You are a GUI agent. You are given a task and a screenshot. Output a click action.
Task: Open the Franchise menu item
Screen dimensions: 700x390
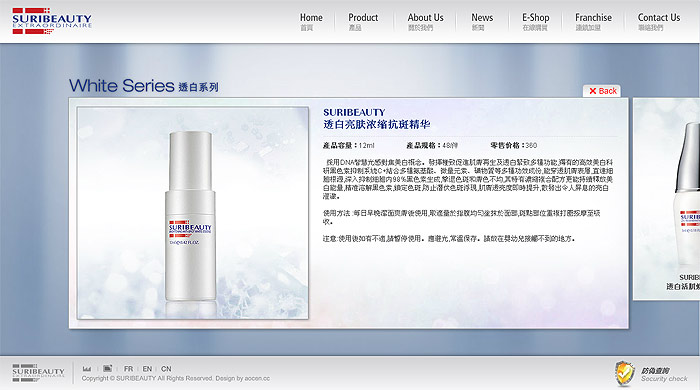593,21
